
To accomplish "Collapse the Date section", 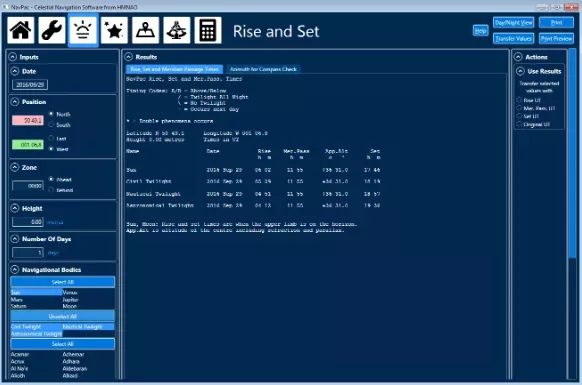I will pyautogui.click(x=15, y=71).
